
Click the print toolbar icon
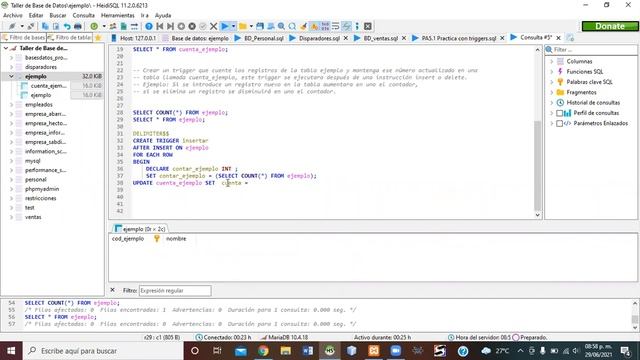78,26
